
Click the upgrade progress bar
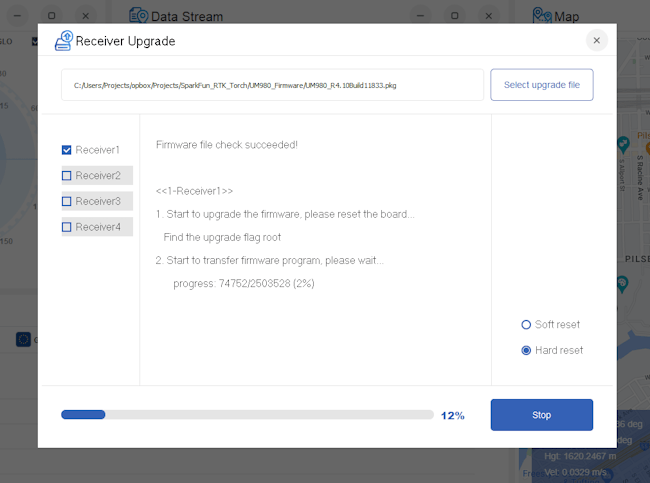(247, 415)
